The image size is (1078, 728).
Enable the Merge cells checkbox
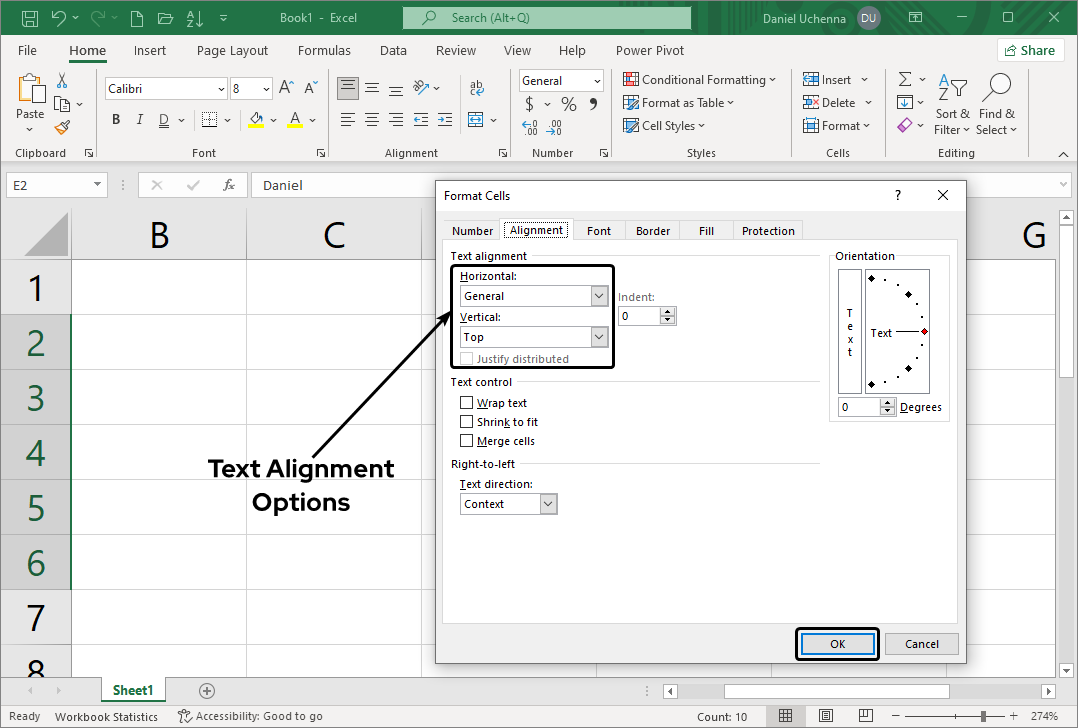point(466,440)
